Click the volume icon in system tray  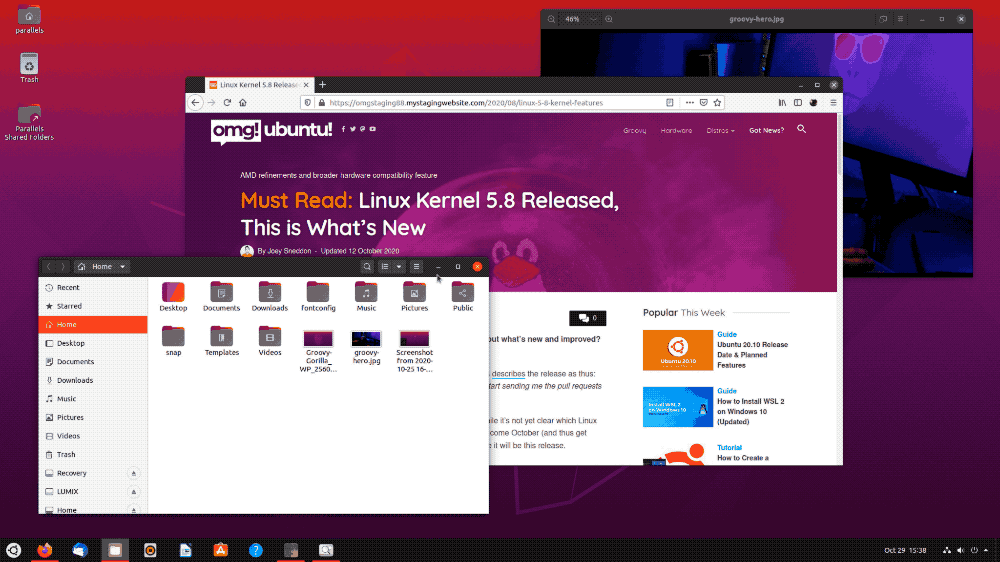coord(960,550)
